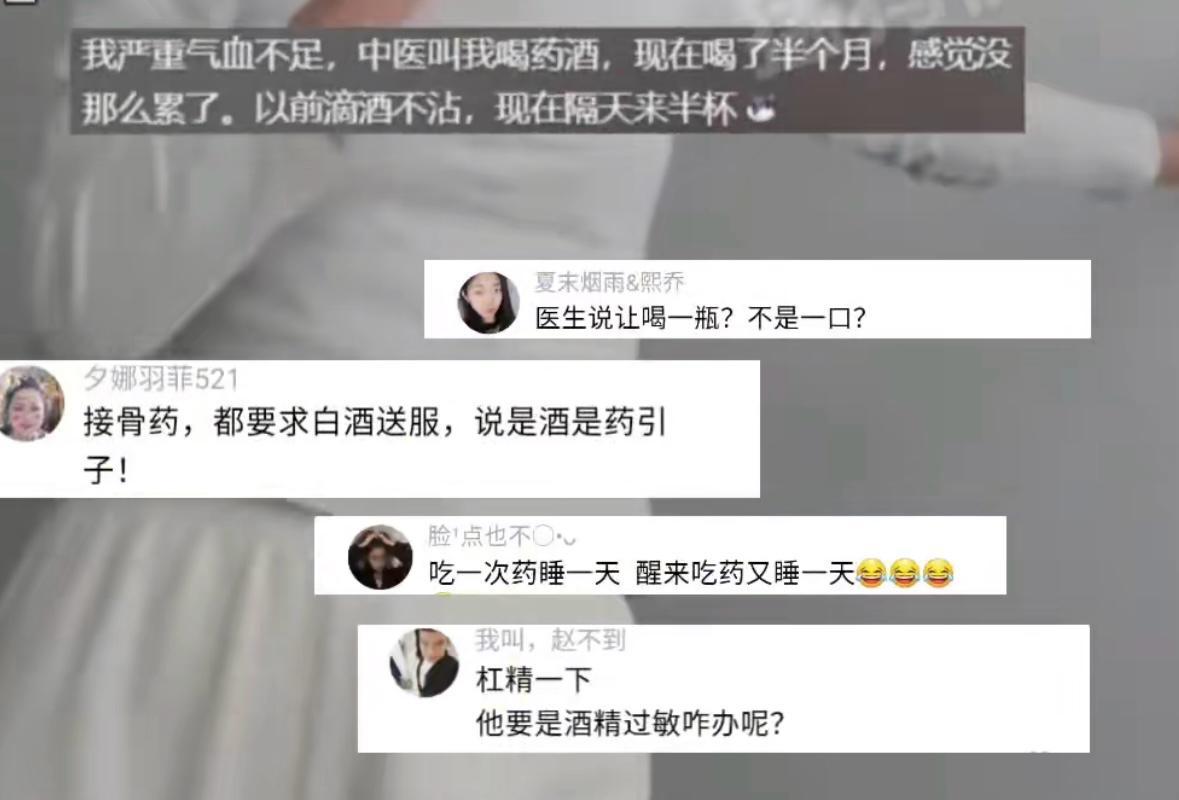Click the middle laughing-crying emoji
The height and width of the screenshot is (800, 1179).
(x=904, y=574)
